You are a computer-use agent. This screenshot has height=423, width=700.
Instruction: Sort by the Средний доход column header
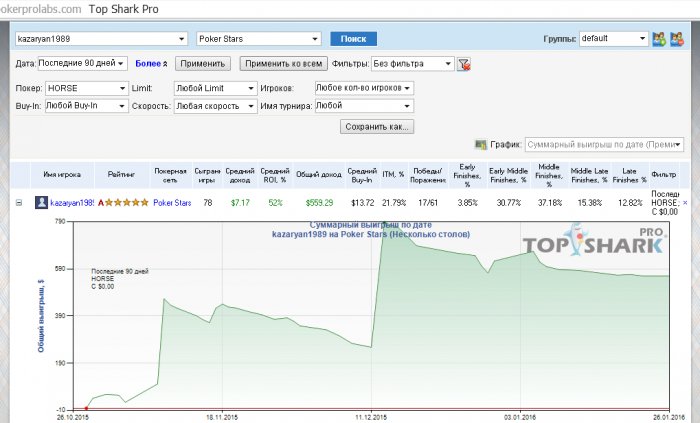[x=240, y=175]
